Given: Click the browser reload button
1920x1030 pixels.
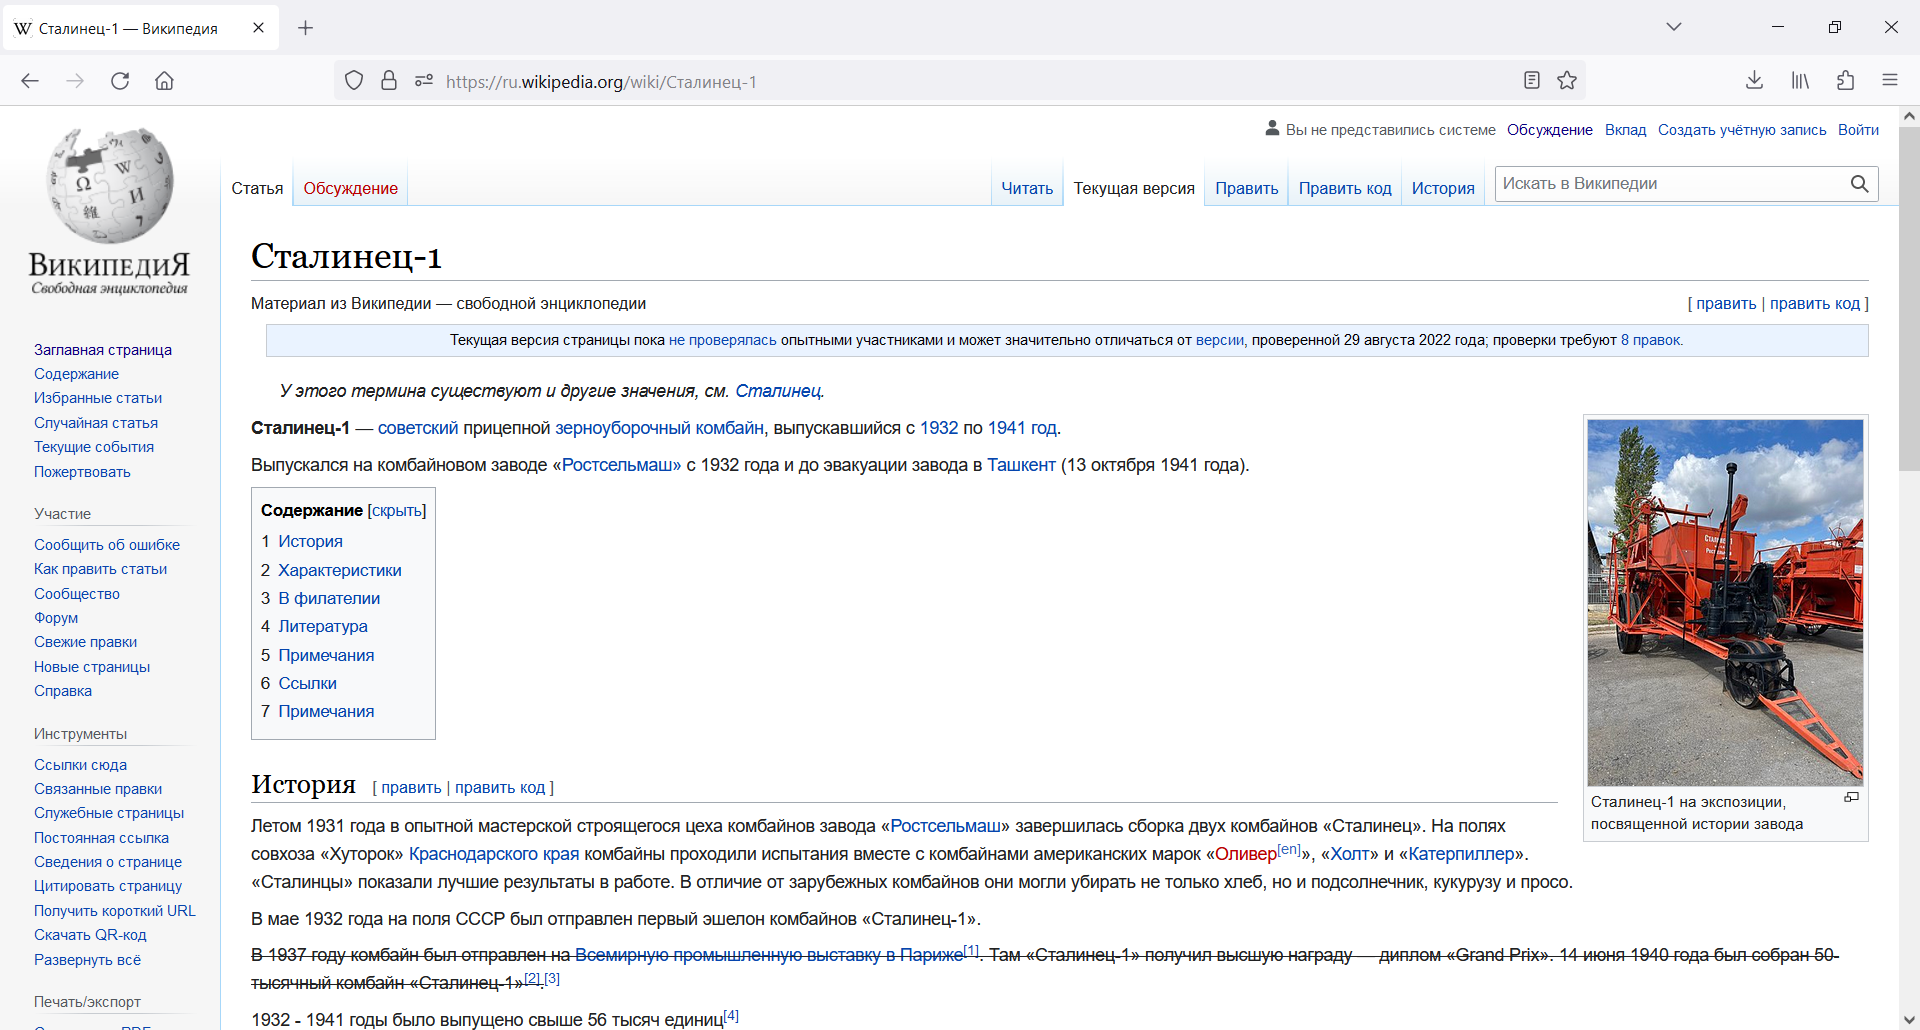Looking at the screenshot, I should tap(120, 81).
